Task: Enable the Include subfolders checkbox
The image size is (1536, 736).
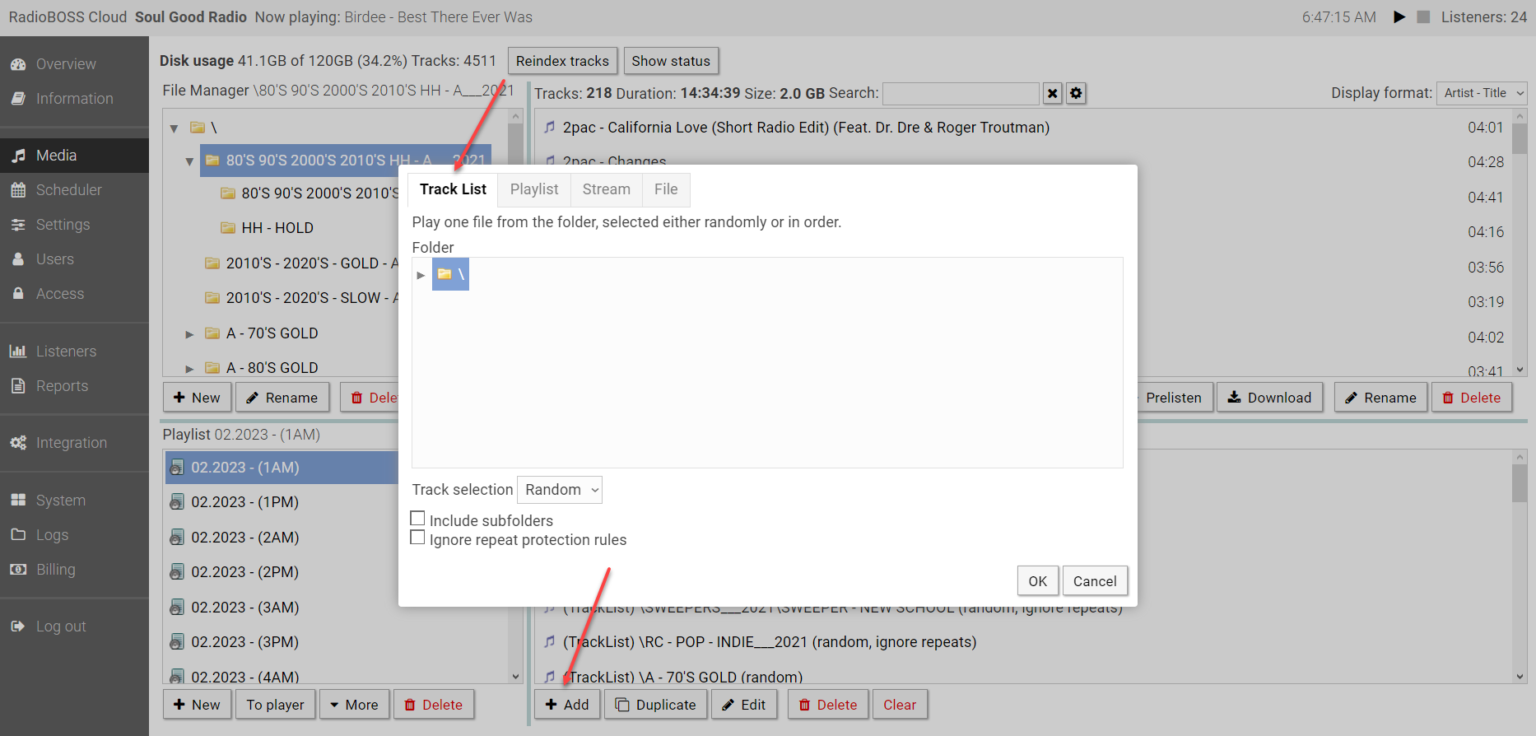Action: (x=417, y=518)
